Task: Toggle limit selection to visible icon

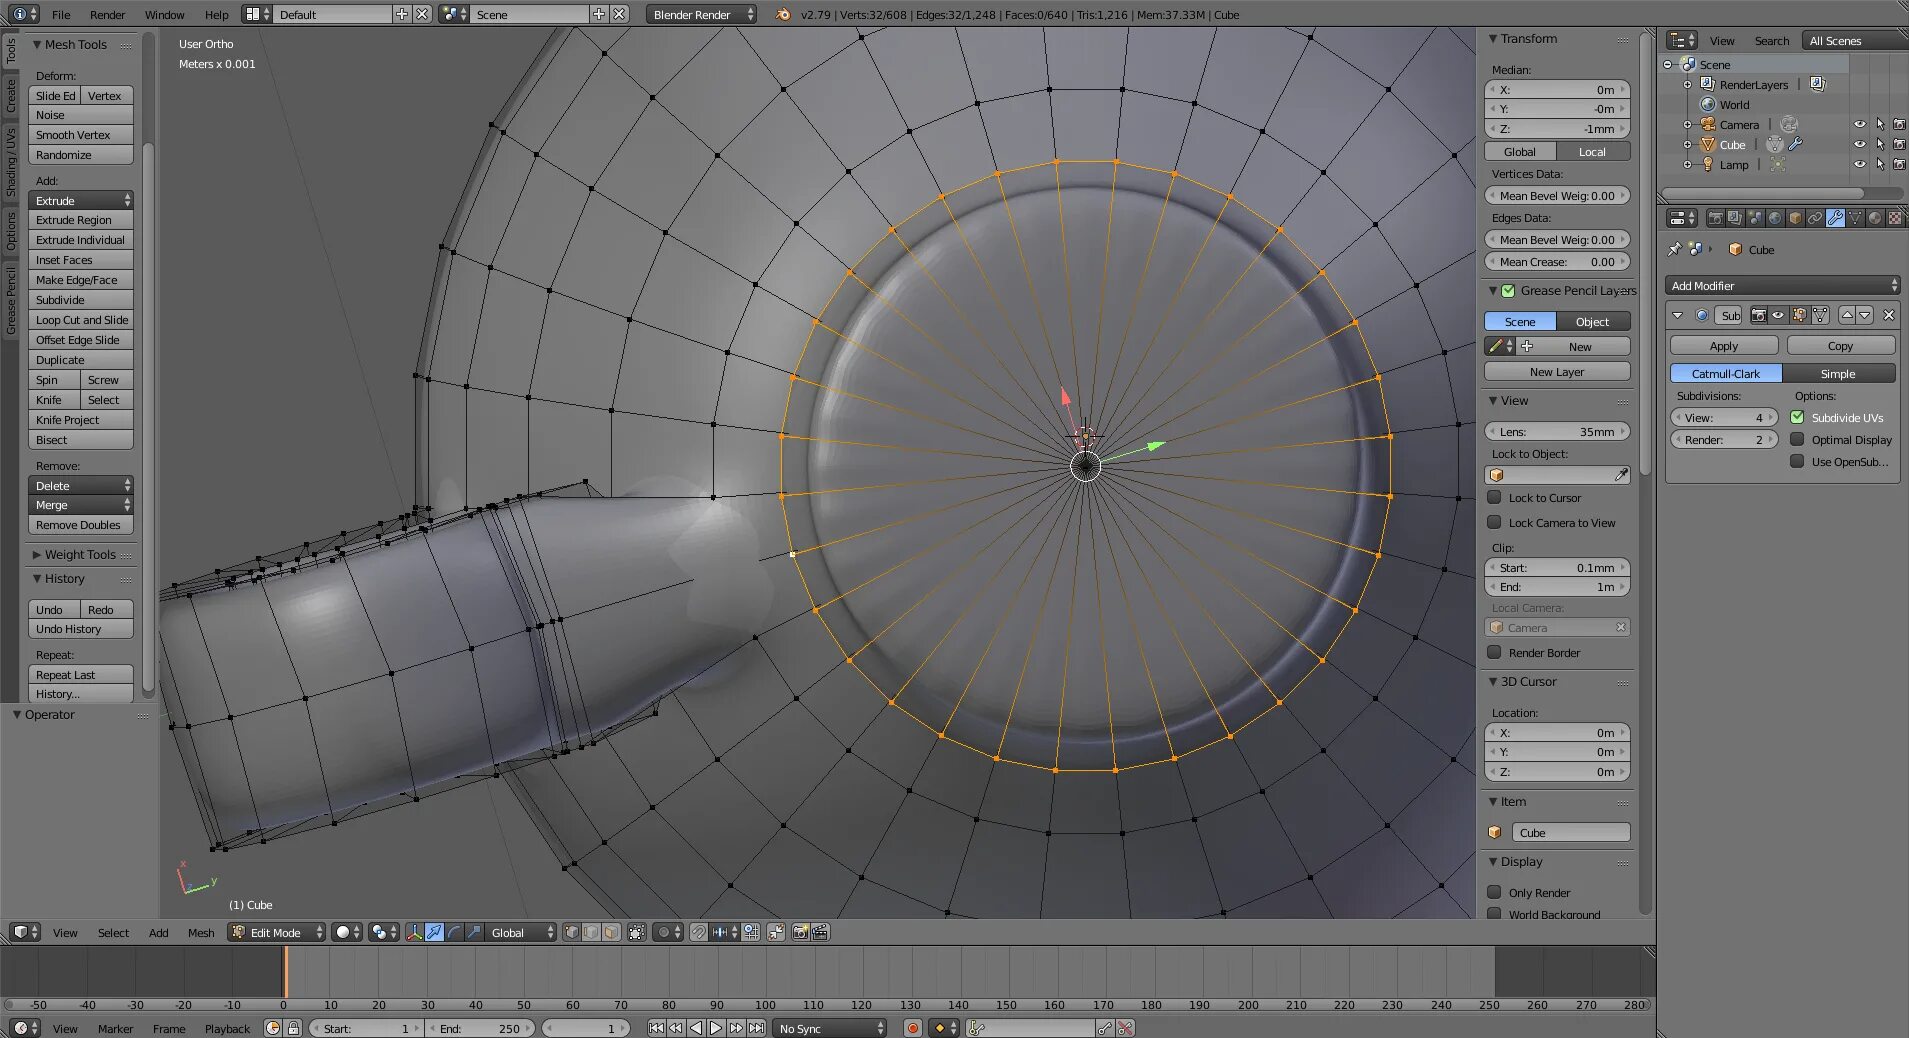Action: 637,932
